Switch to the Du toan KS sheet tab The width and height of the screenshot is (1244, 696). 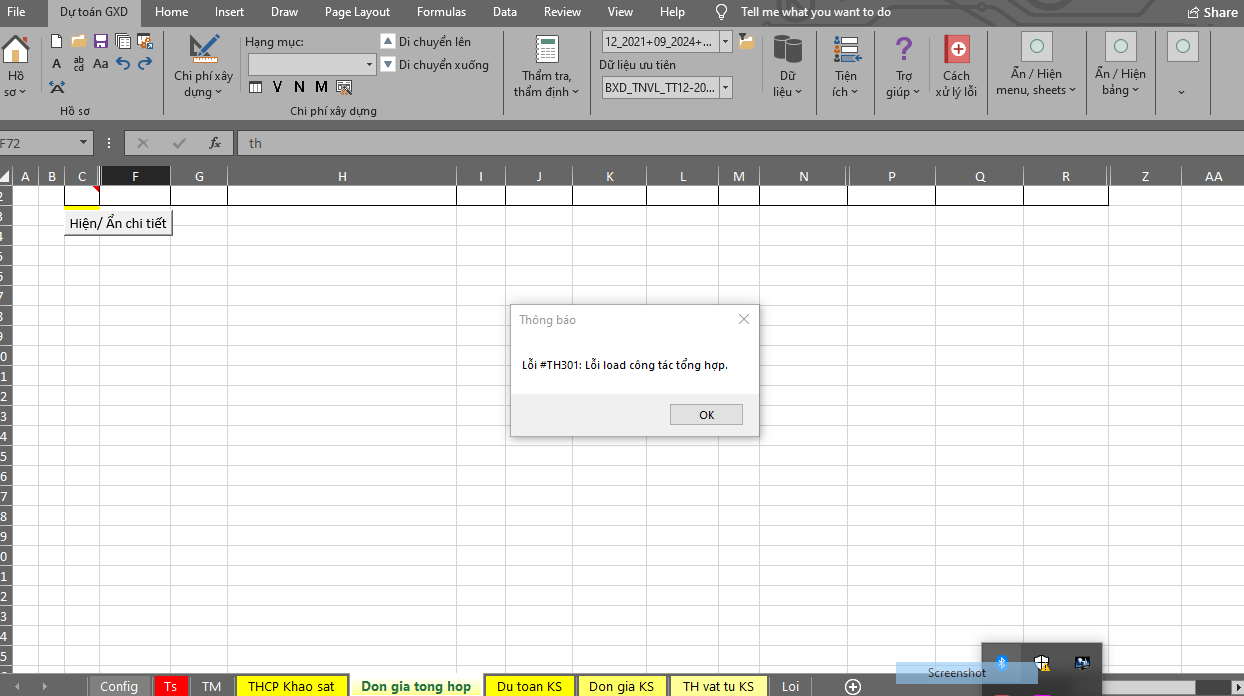click(529, 686)
